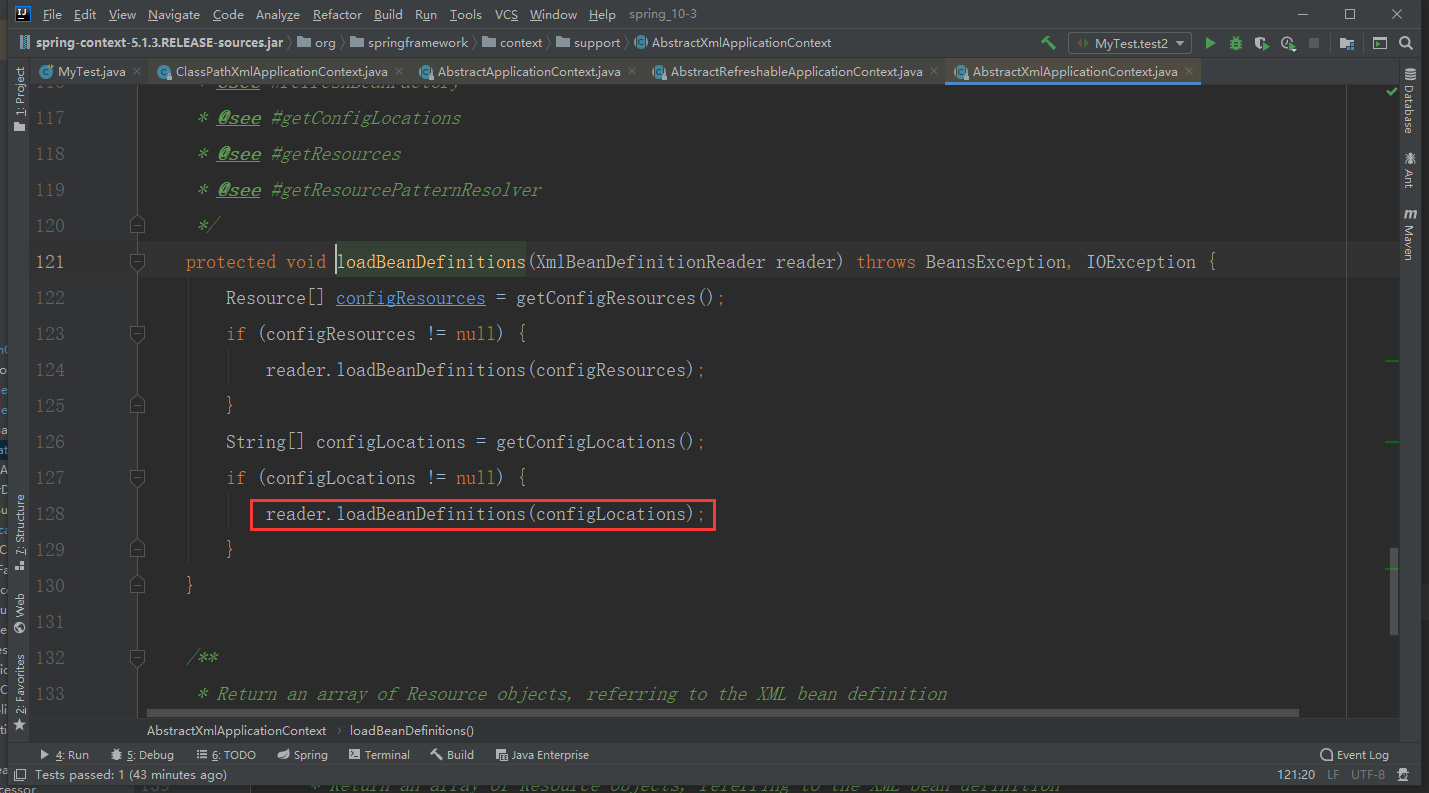This screenshot has height=793, width=1429.
Task: Open Search Everywhere magnifier icon
Action: 1406,43
